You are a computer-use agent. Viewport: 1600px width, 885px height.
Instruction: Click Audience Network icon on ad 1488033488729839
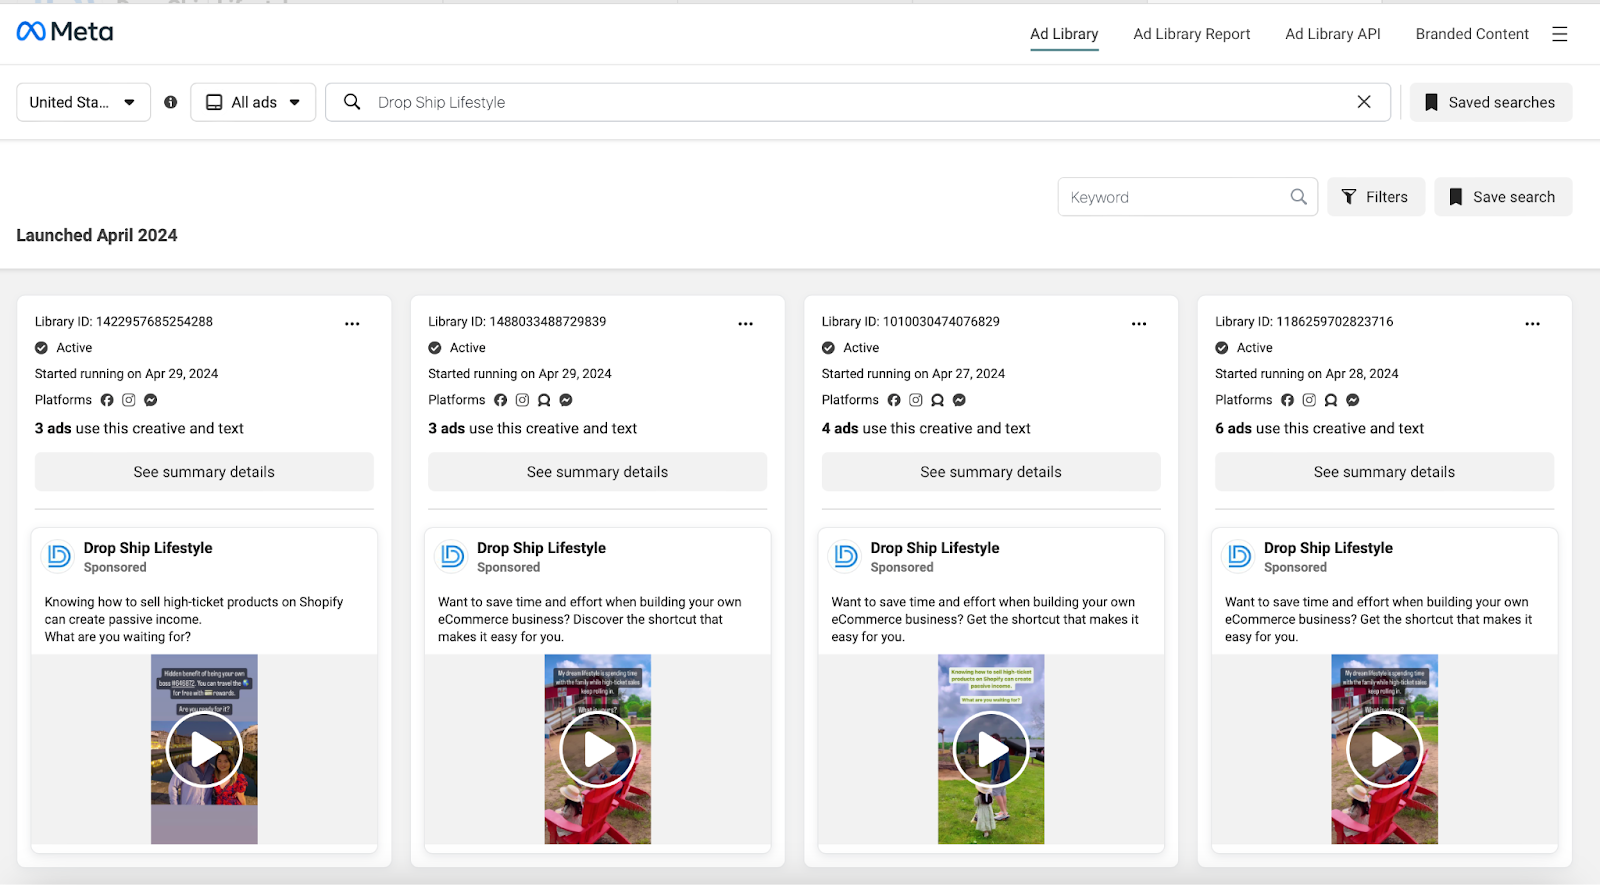coord(544,400)
